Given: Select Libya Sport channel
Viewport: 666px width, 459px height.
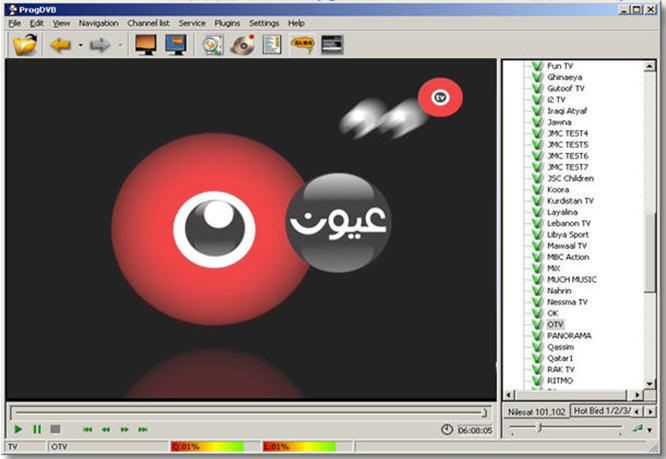Looking at the screenshot, I should pos(567,234).
